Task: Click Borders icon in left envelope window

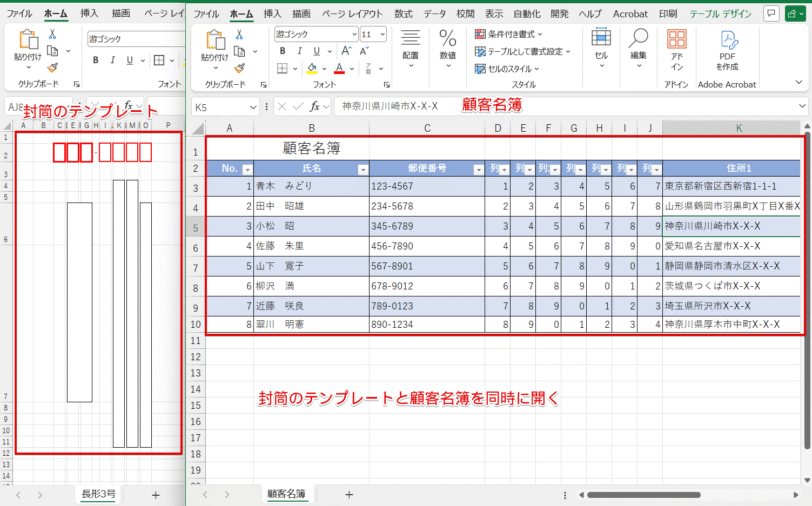Action: pyautogui.click(x=159, y=60)
